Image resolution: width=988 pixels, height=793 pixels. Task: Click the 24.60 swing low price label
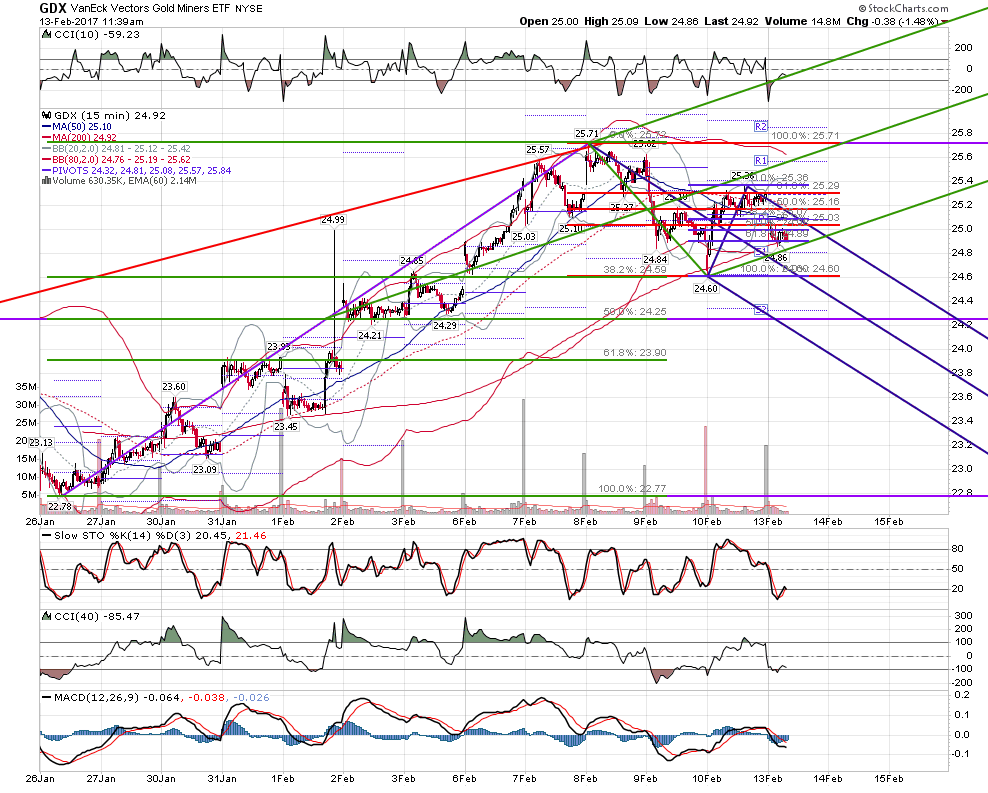[x=706, y=288]
